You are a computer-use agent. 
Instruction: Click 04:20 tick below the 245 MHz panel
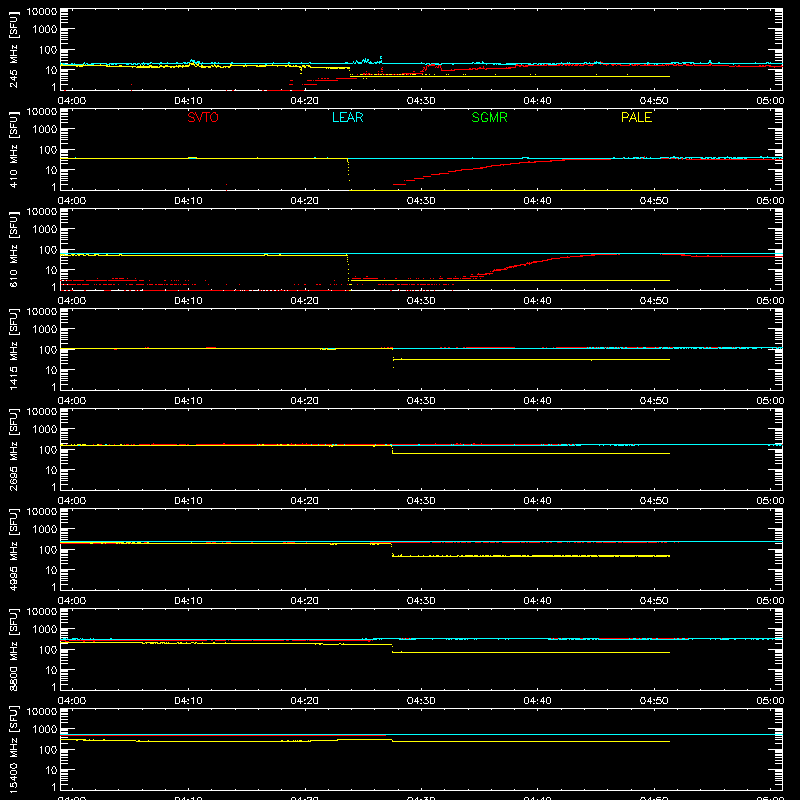(305, 101)
